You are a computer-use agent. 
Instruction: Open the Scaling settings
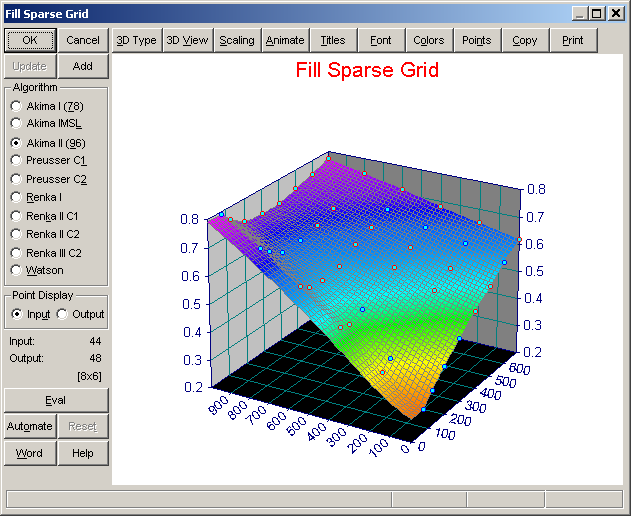(237, 40)
